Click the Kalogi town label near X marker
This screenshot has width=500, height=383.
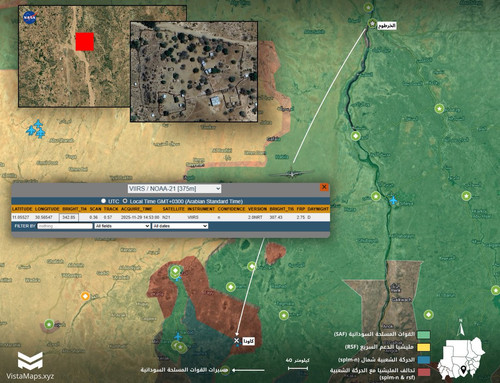[x=249, y=341]
